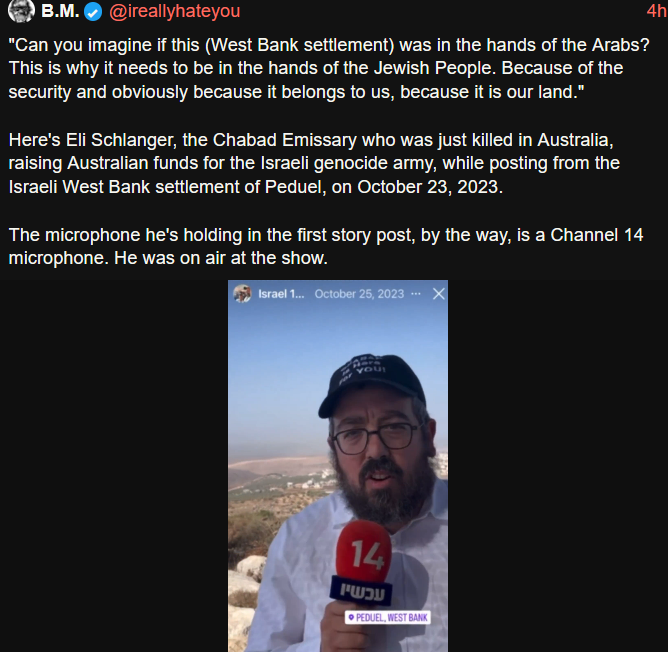
Task: Close the story with the X icon
Action: click(x=439, y=294)
